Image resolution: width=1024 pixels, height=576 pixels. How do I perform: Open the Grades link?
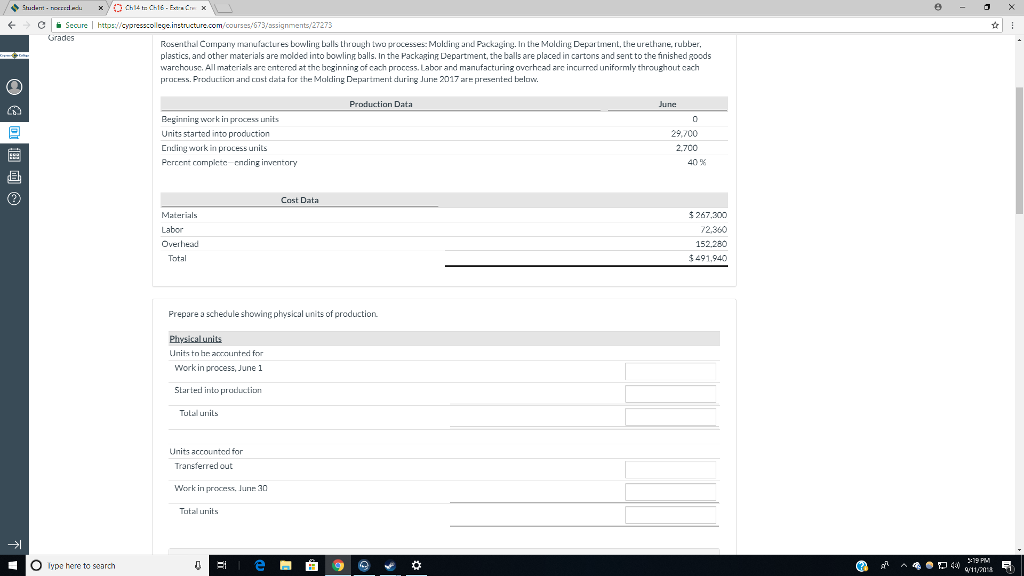tap(61, 37)
